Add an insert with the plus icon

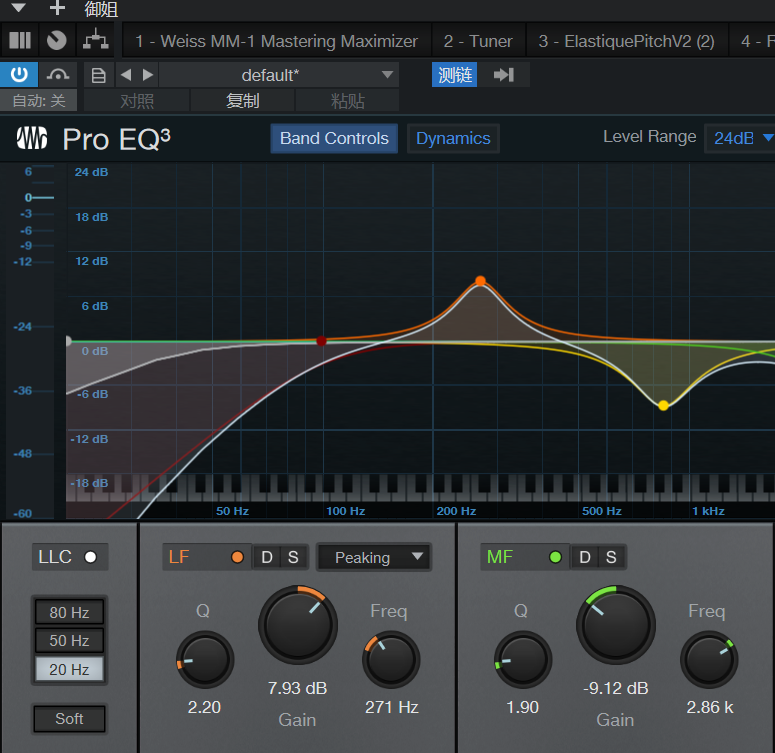click(x=57, y=7)
